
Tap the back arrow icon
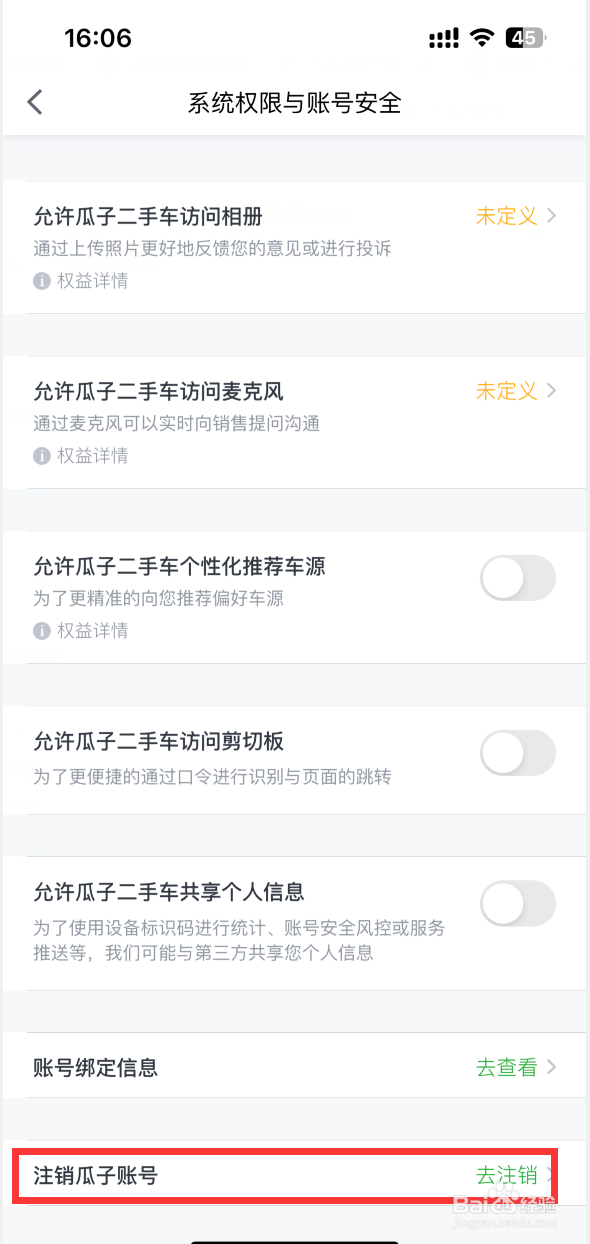[35, 102]
